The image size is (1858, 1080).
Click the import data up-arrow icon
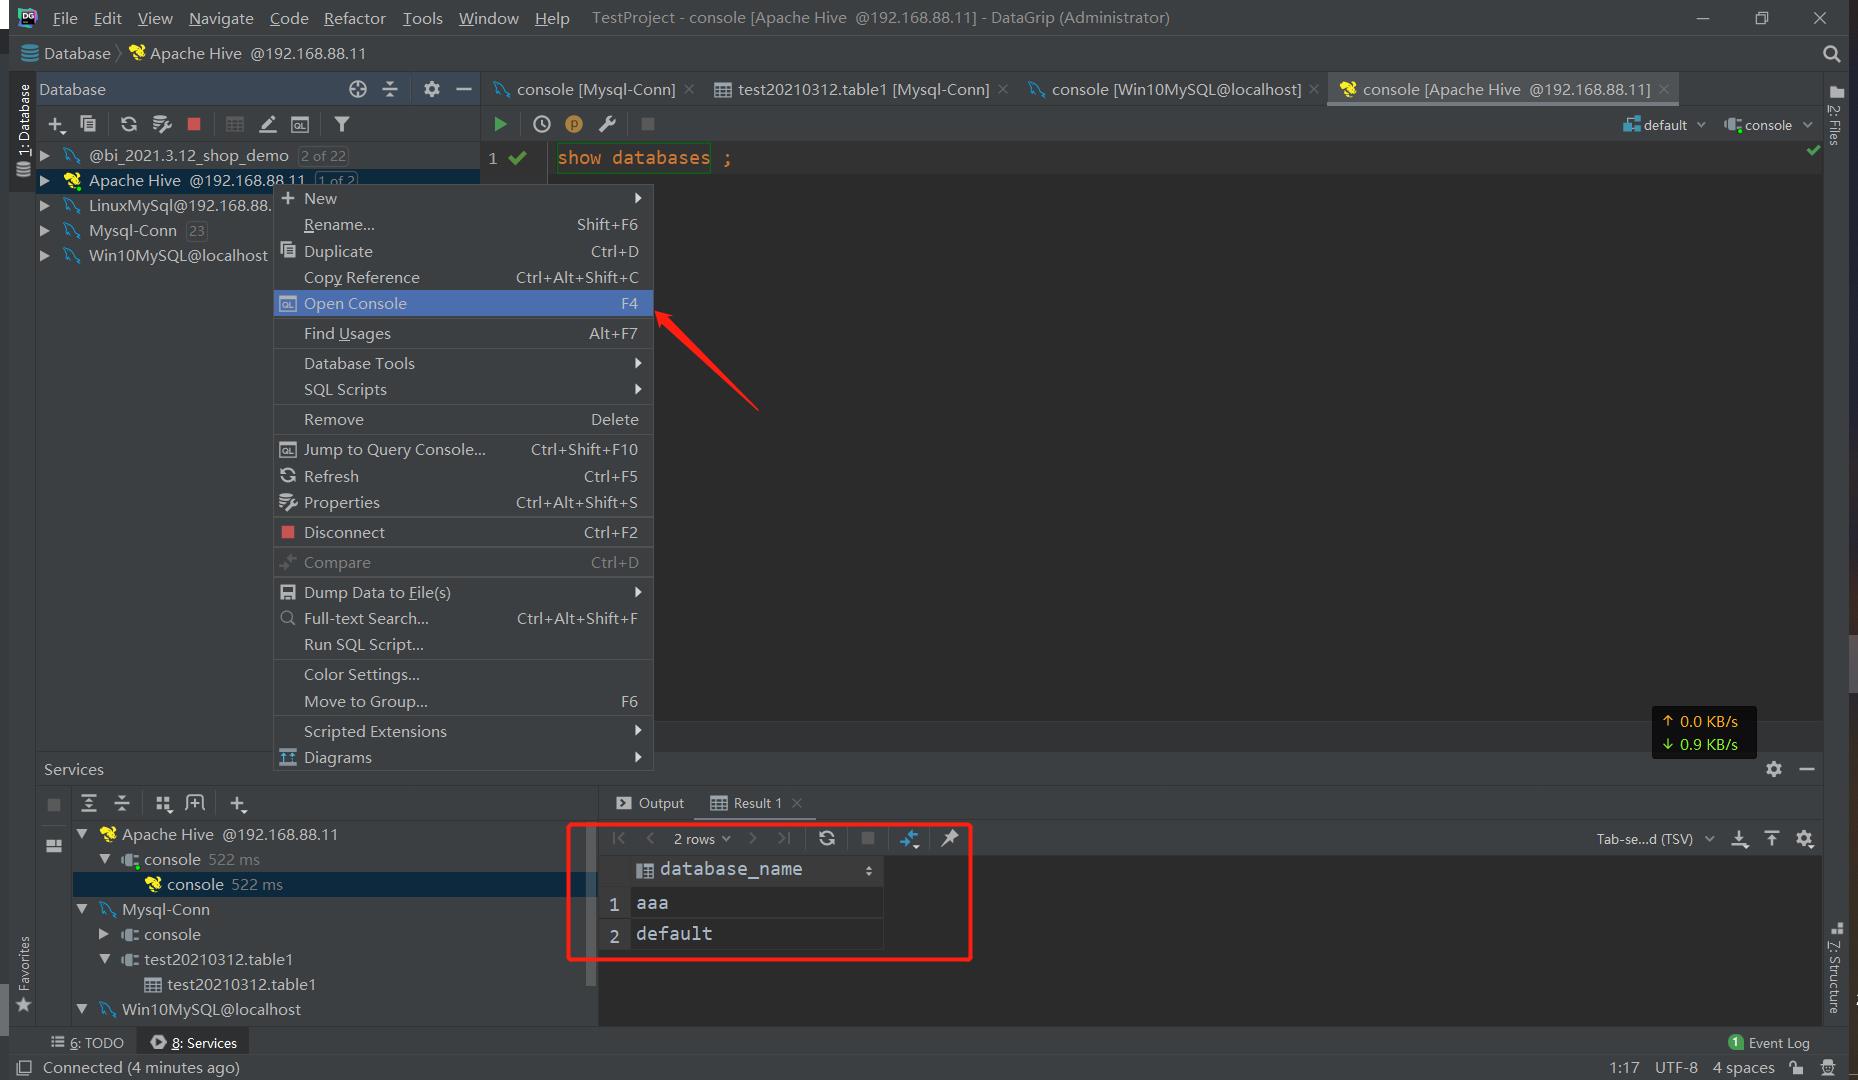pyautogui.click(x=1772, y=839)
